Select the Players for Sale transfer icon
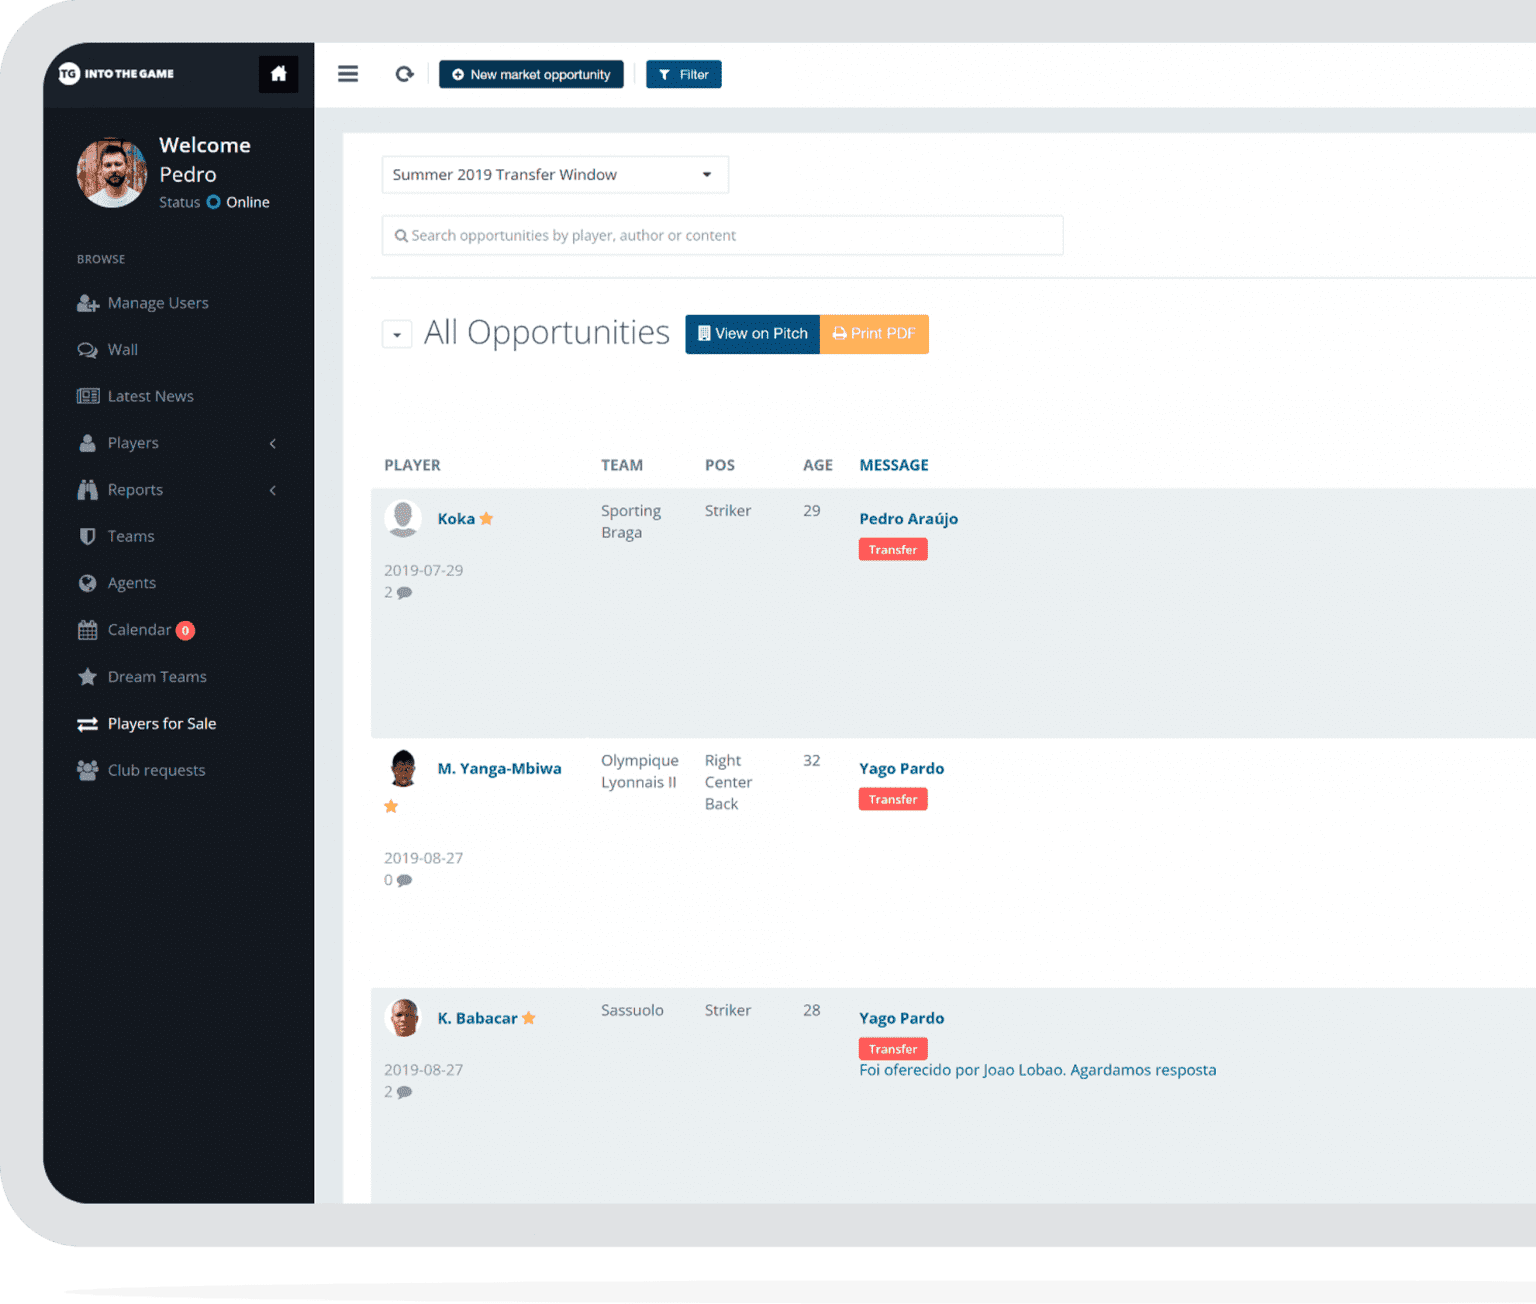This screenshot has height=1304, width=1536. click(x=88, y=723)
